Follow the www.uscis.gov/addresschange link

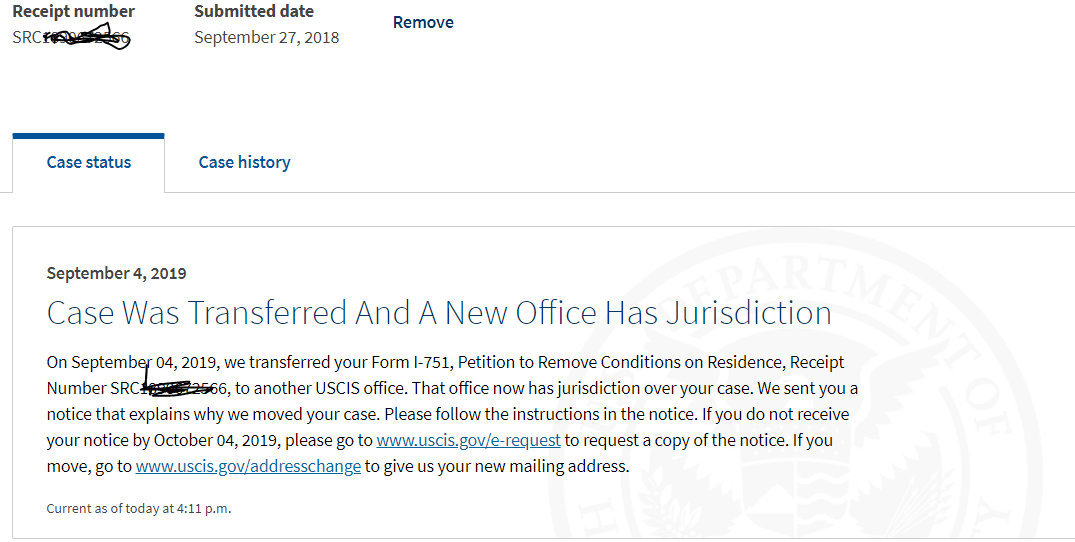248,466
